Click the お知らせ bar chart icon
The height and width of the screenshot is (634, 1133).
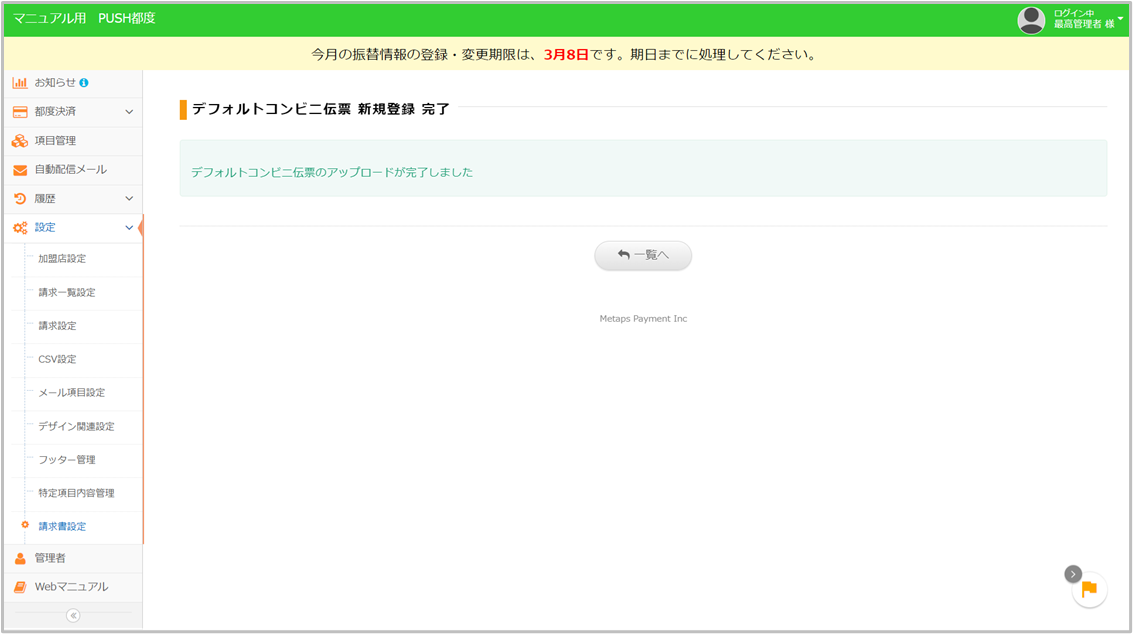click(x=20, y=83)
